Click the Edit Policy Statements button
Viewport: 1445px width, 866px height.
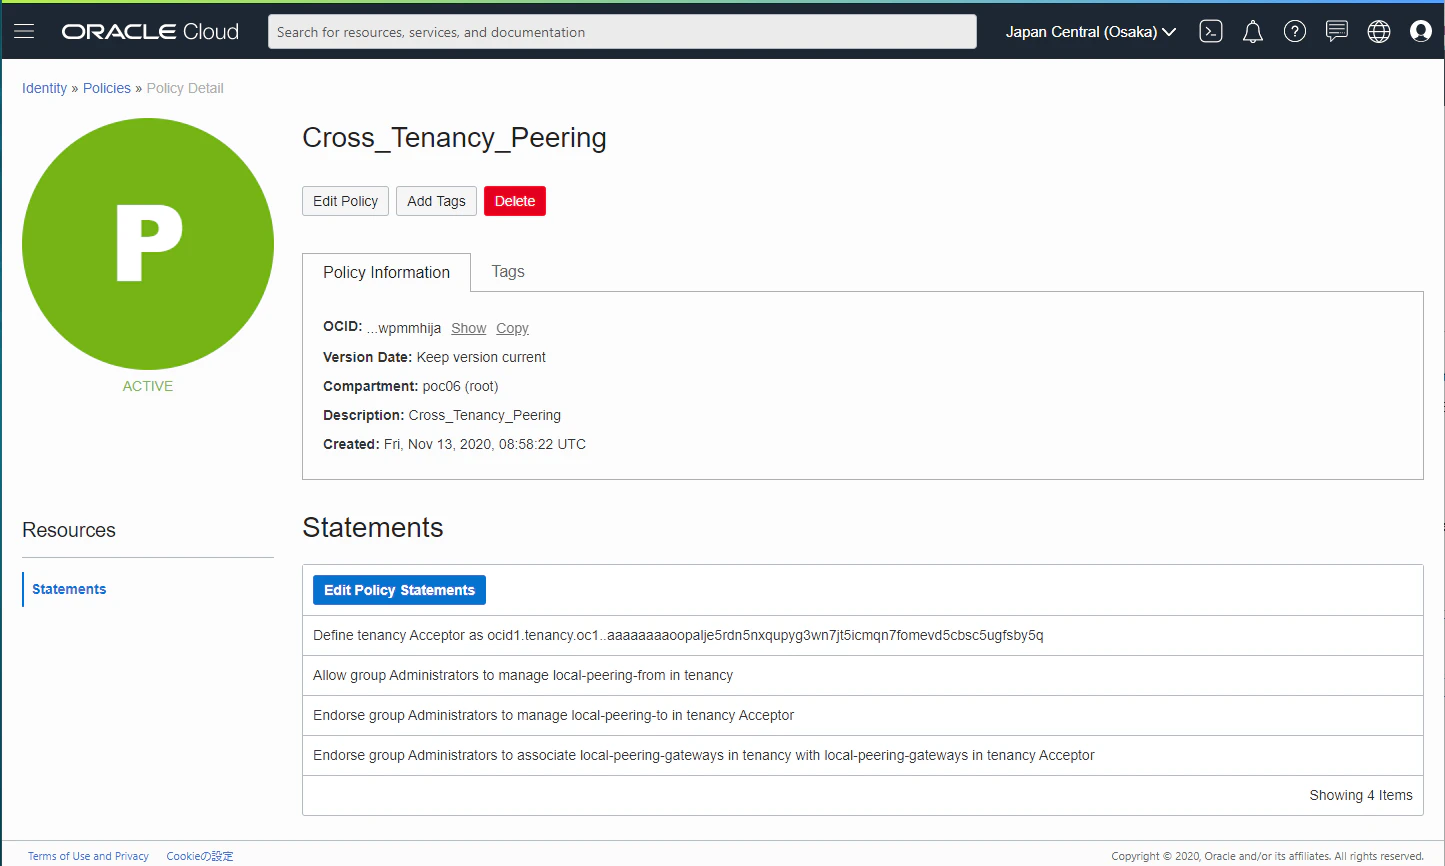[399, 590]
